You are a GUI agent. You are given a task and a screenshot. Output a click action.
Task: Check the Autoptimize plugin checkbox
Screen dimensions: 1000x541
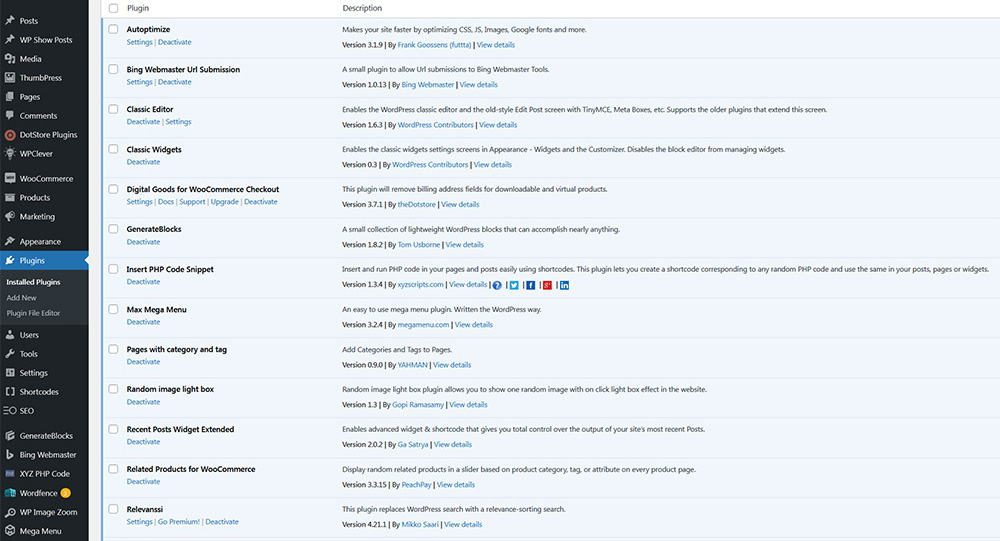(113, 29)
